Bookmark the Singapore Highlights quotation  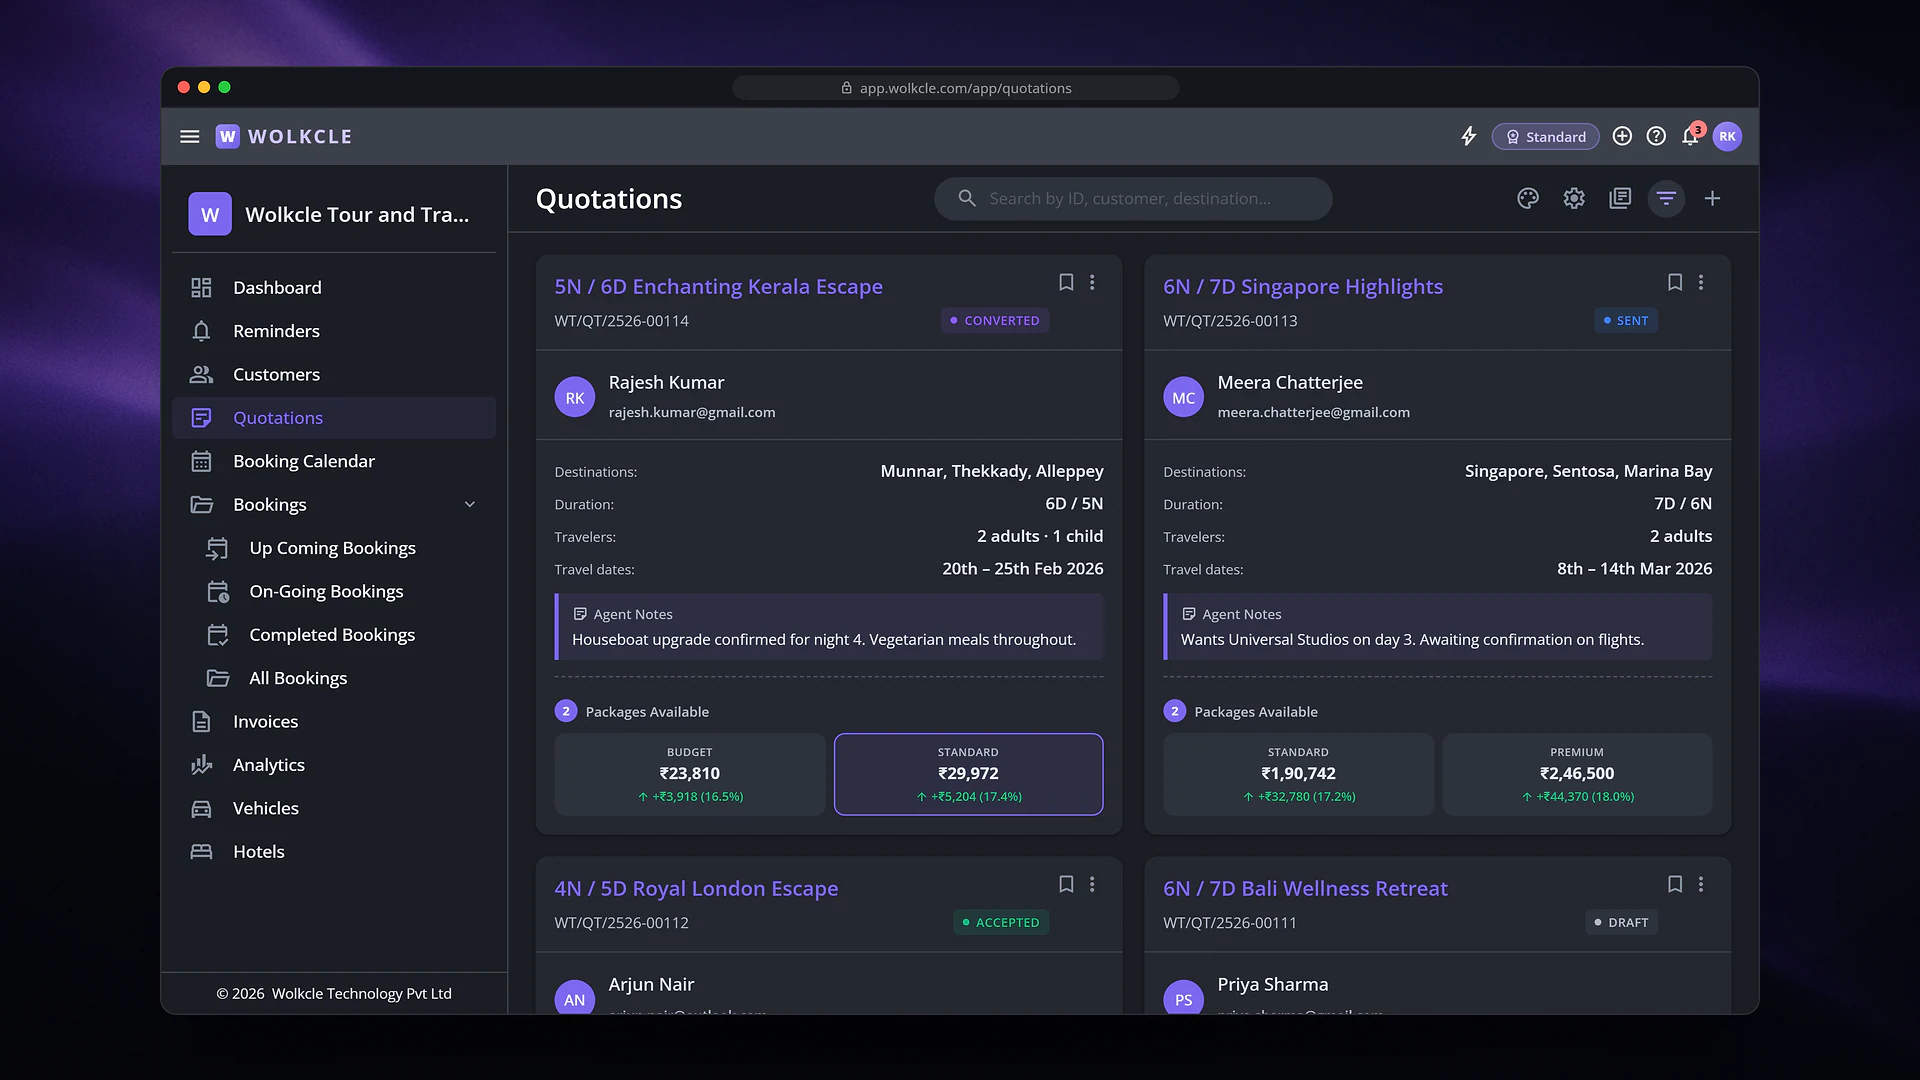point(1675,283)
